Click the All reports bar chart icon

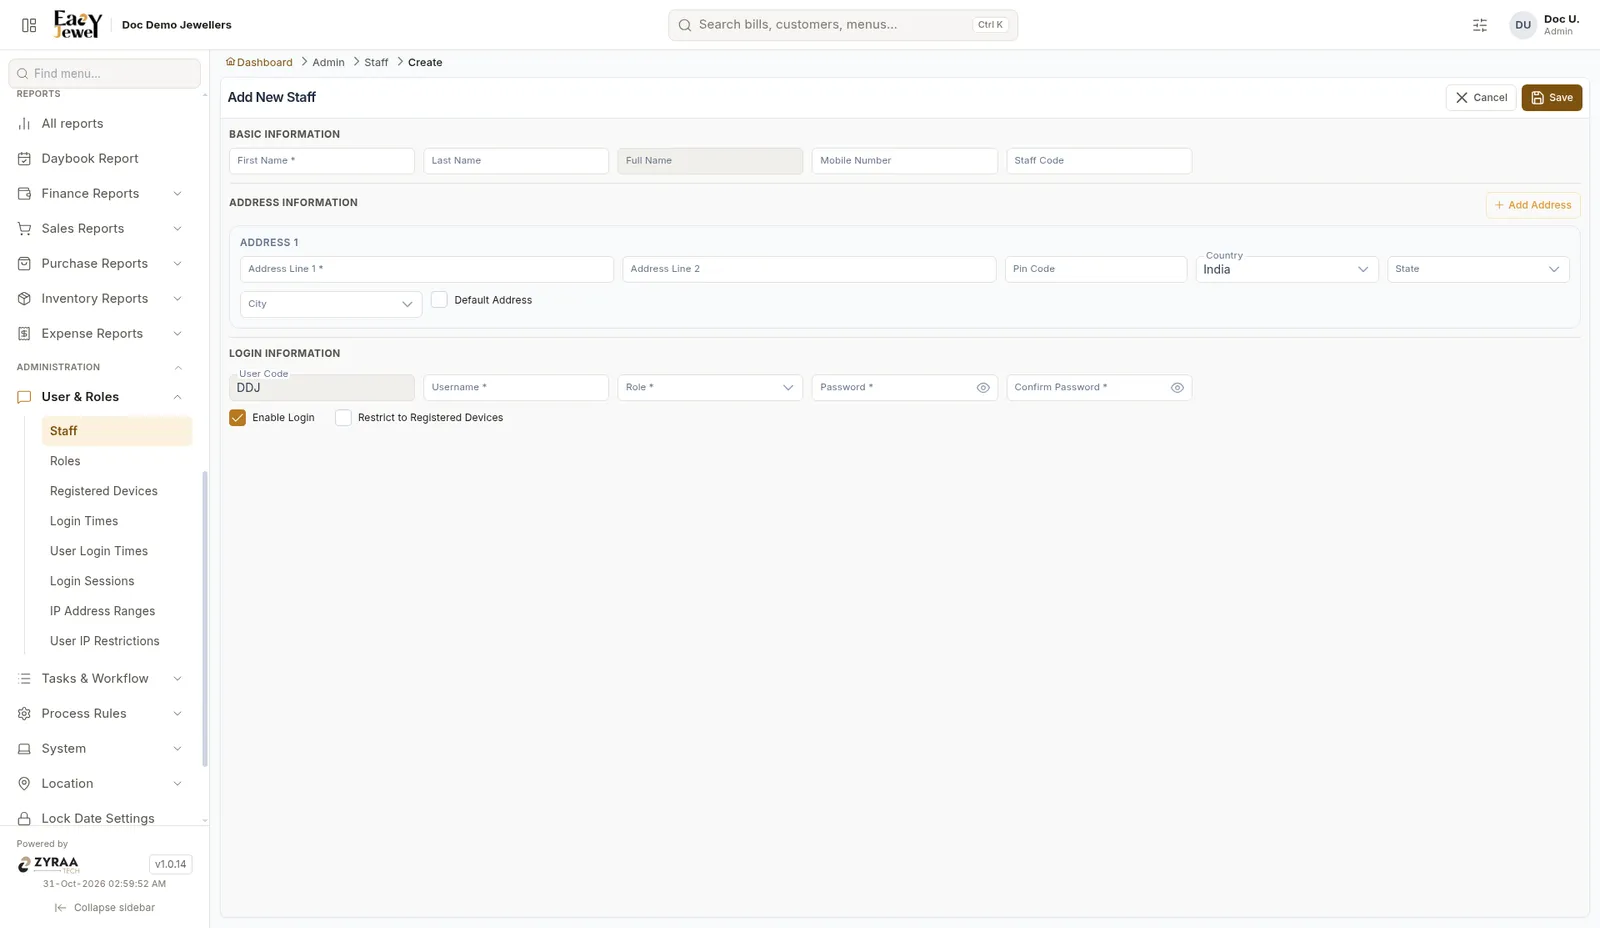[24, 123]
